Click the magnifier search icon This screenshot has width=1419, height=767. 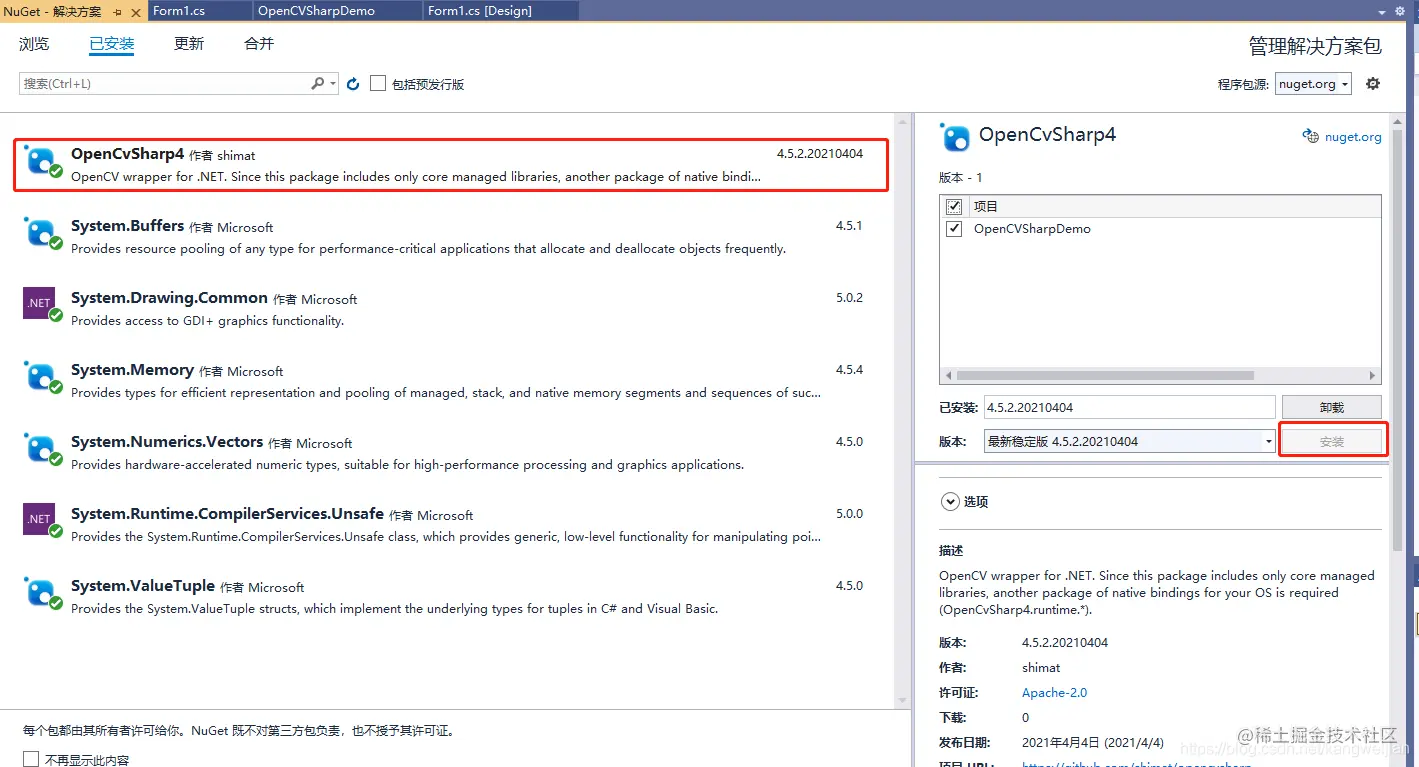tap(318, 84)
